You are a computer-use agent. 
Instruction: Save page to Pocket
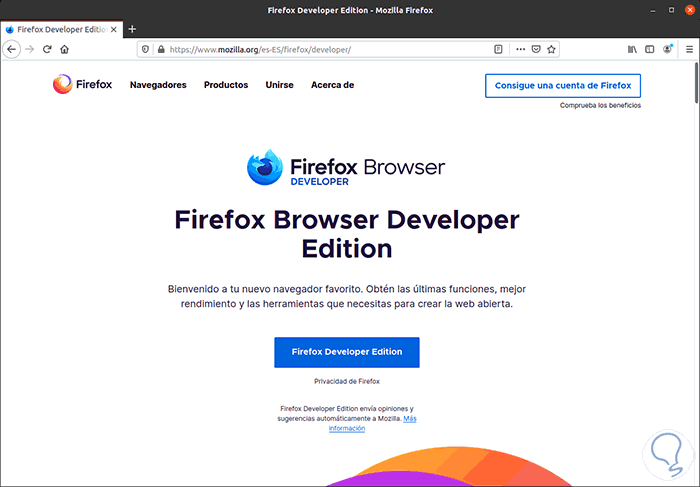(536, 50)
